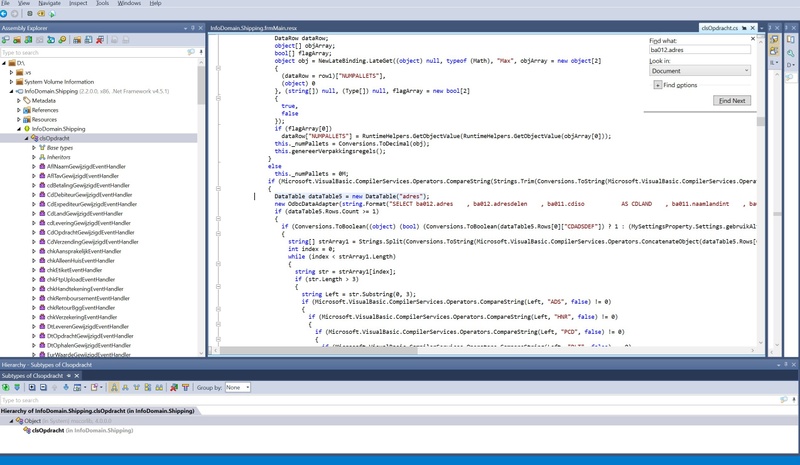This screenshot has height=465, width=800.
Task: Click the Assembly Explorer vertical scrollbar
Action: [x=201, y=84]
